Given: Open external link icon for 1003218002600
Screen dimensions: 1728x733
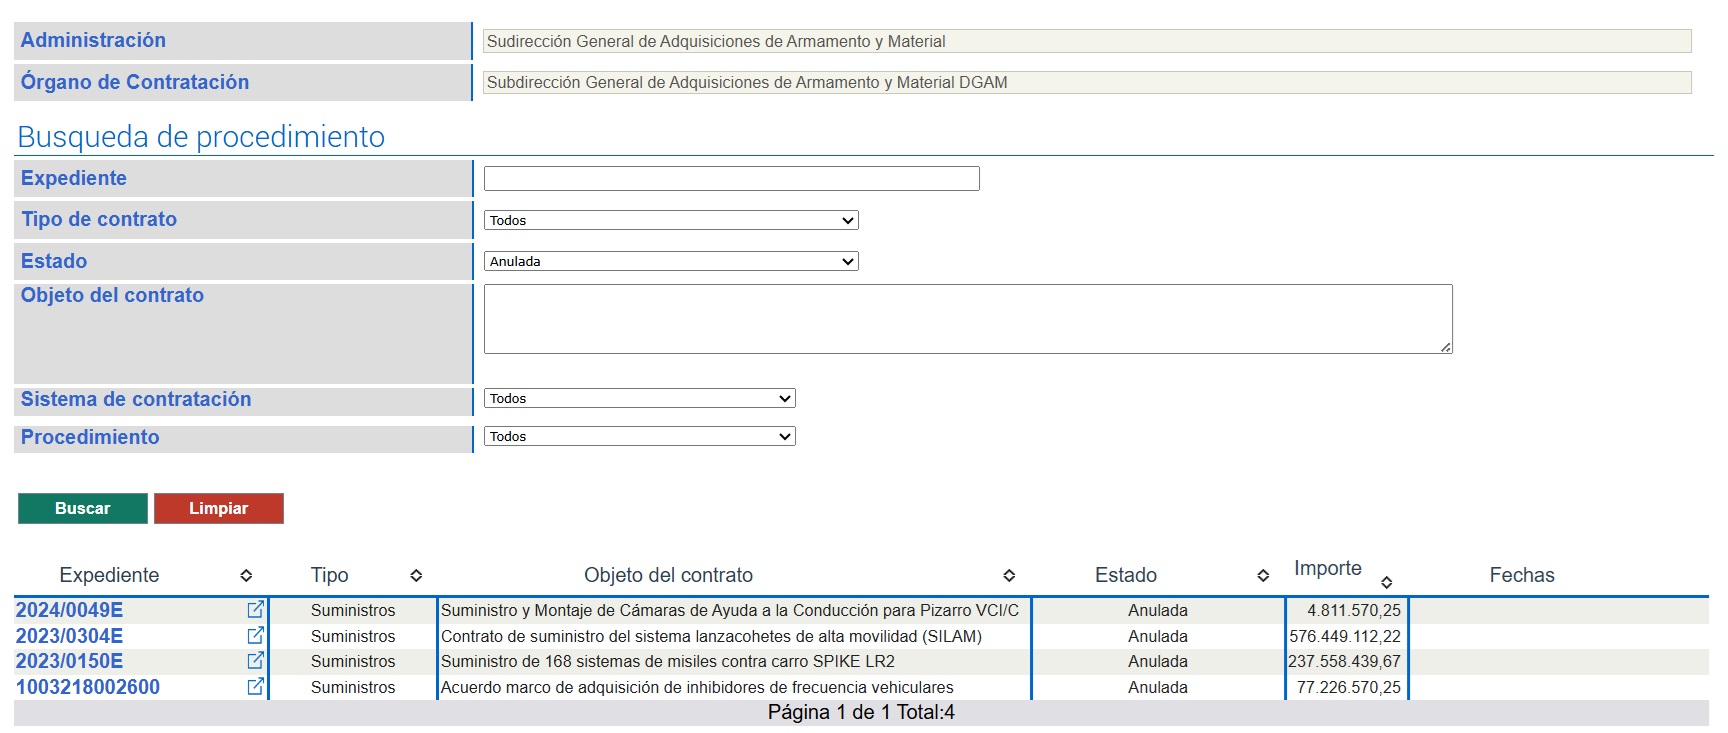Looking at the screenshot, I should point(255,686).
